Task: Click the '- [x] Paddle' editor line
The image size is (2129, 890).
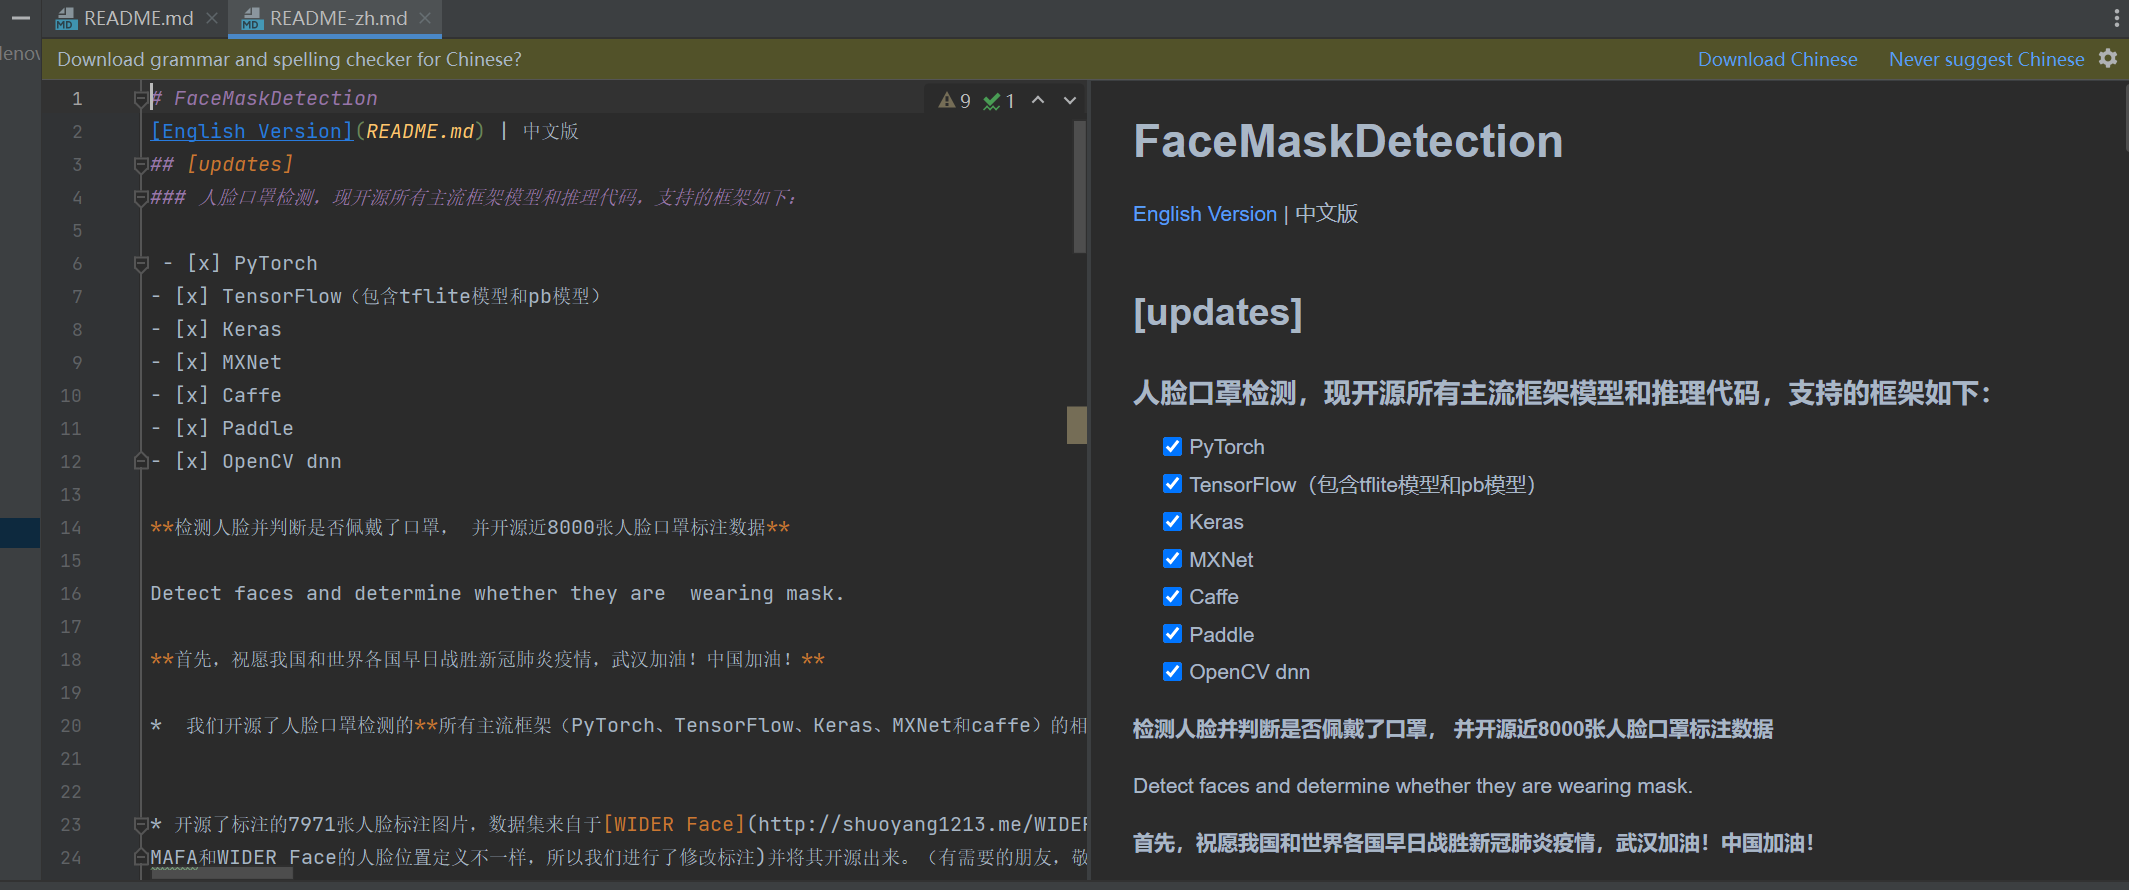Action: coord(222,428)
